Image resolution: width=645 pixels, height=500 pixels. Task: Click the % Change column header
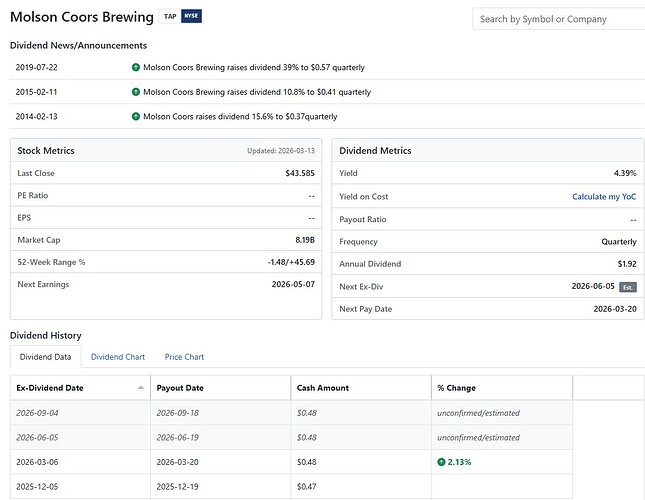click(457, 388)
